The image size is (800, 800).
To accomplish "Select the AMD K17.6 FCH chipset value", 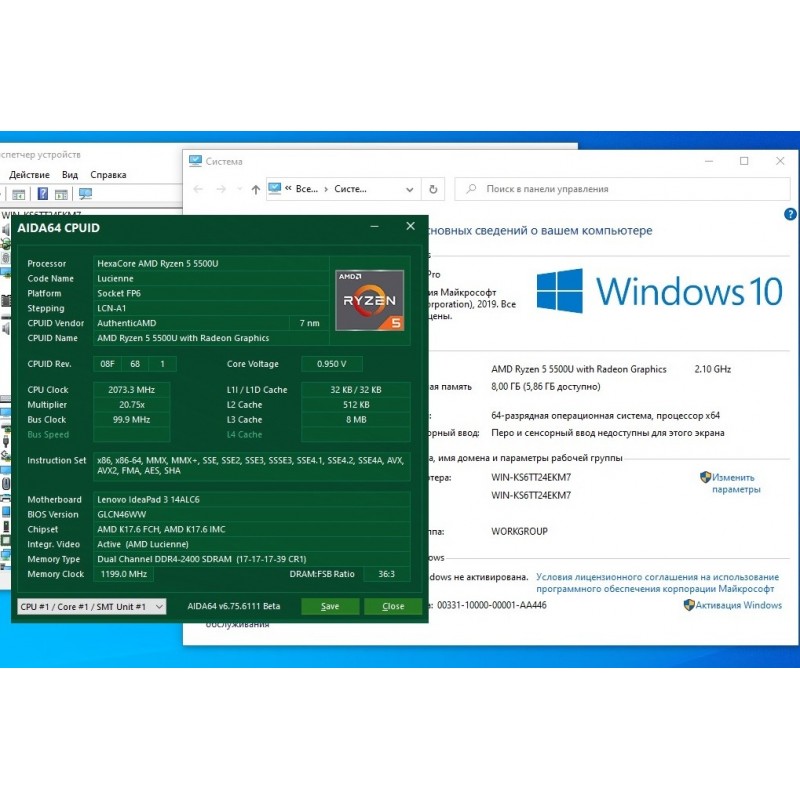I will coord(252,529).
